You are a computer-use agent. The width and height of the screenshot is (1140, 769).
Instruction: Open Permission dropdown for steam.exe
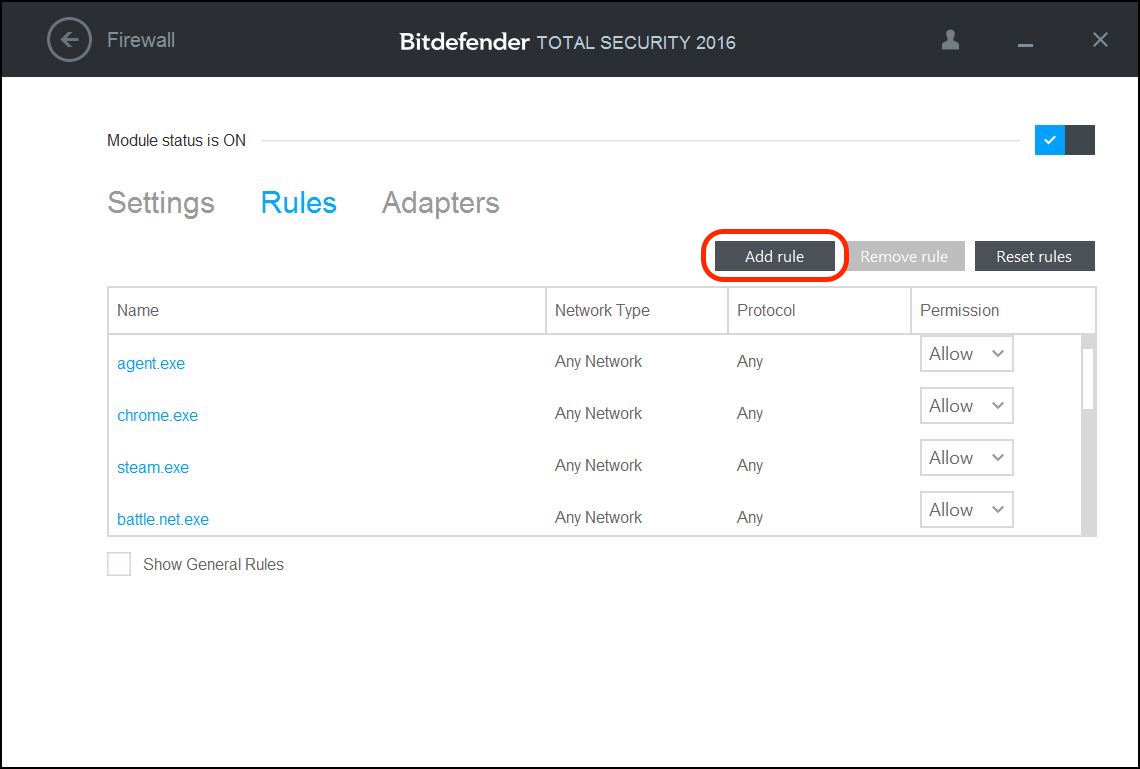966,458
